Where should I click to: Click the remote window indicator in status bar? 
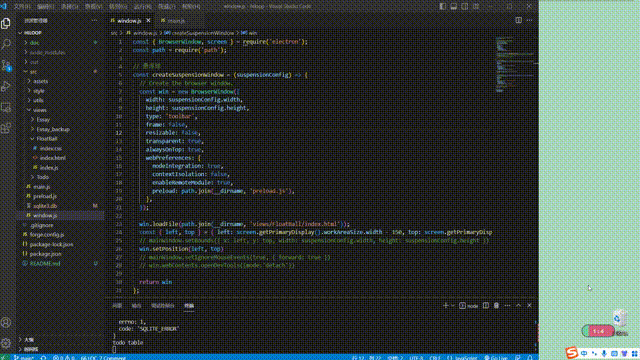point(4,357)
